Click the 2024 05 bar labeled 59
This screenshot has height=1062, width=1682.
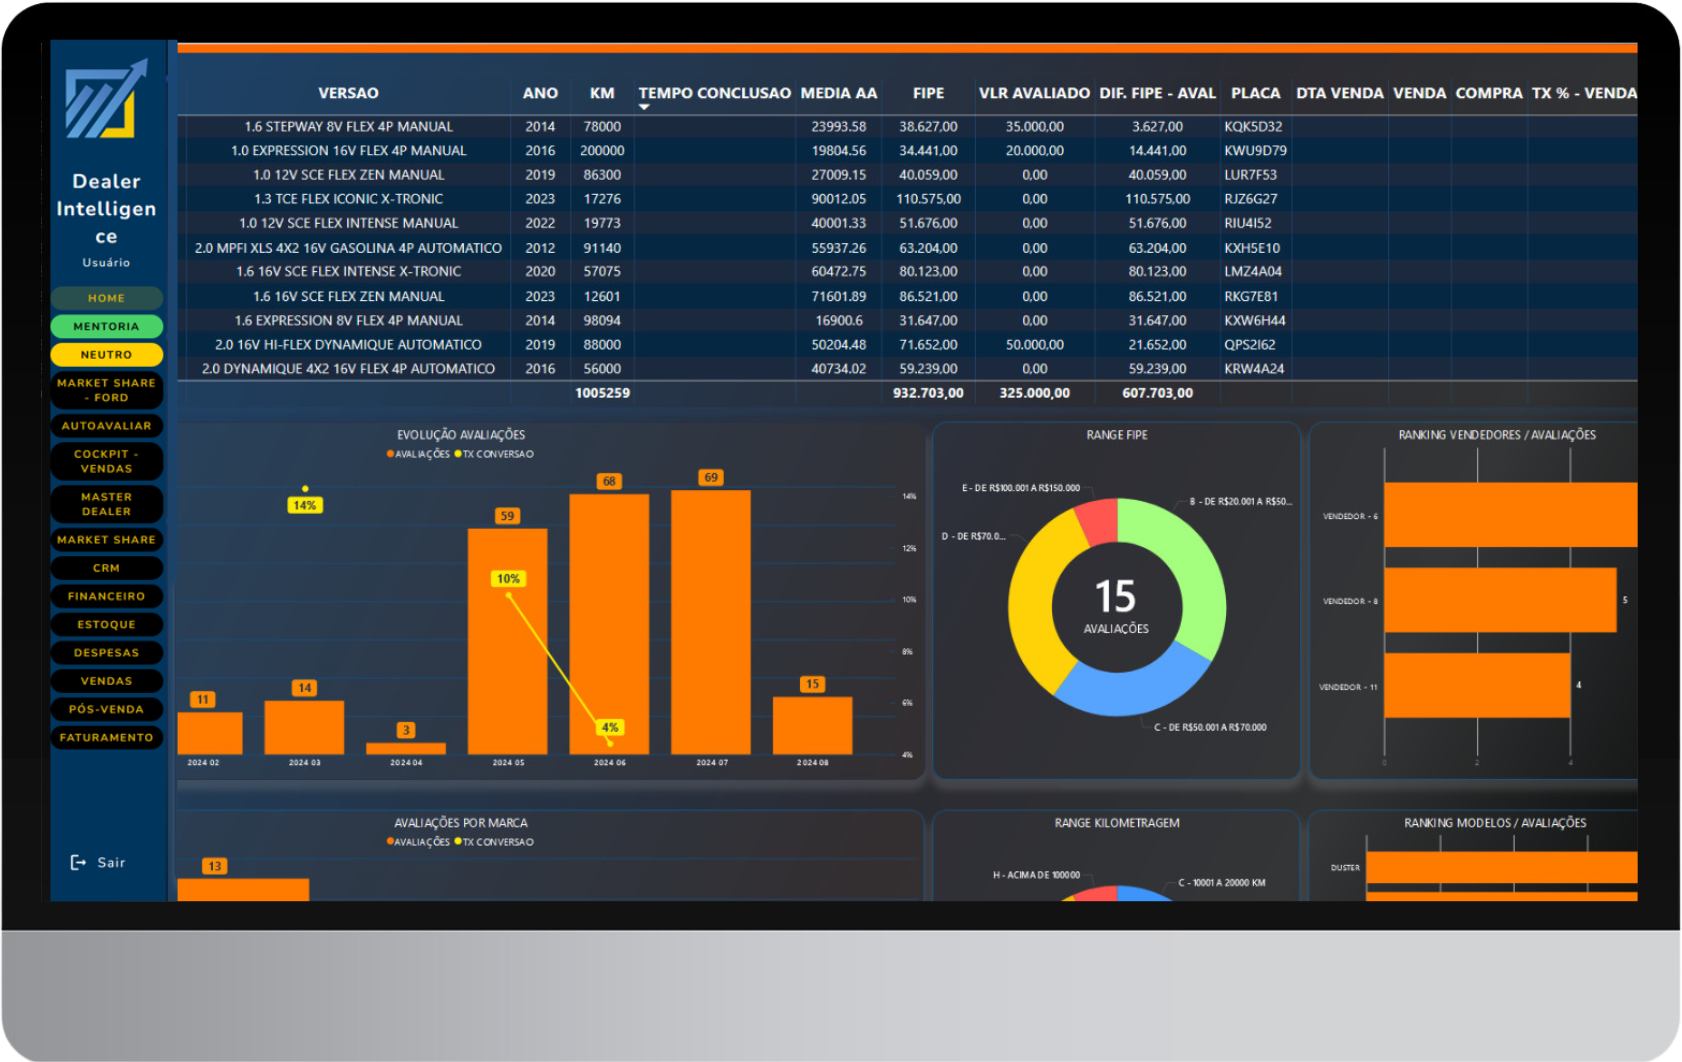tap(507, 641)
